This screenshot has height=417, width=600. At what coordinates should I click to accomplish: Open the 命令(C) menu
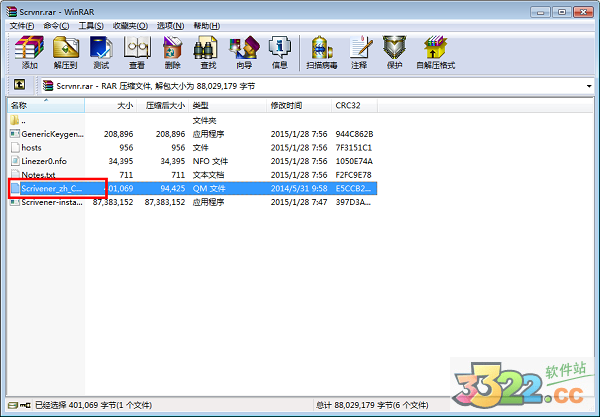click(x=56, y=26)
